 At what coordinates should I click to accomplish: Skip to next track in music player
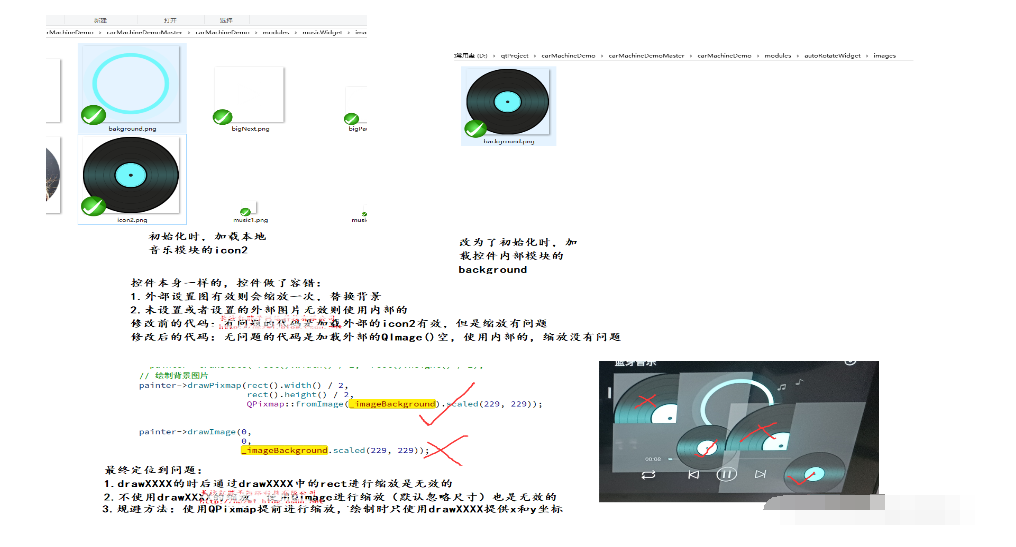coord(761,474)
